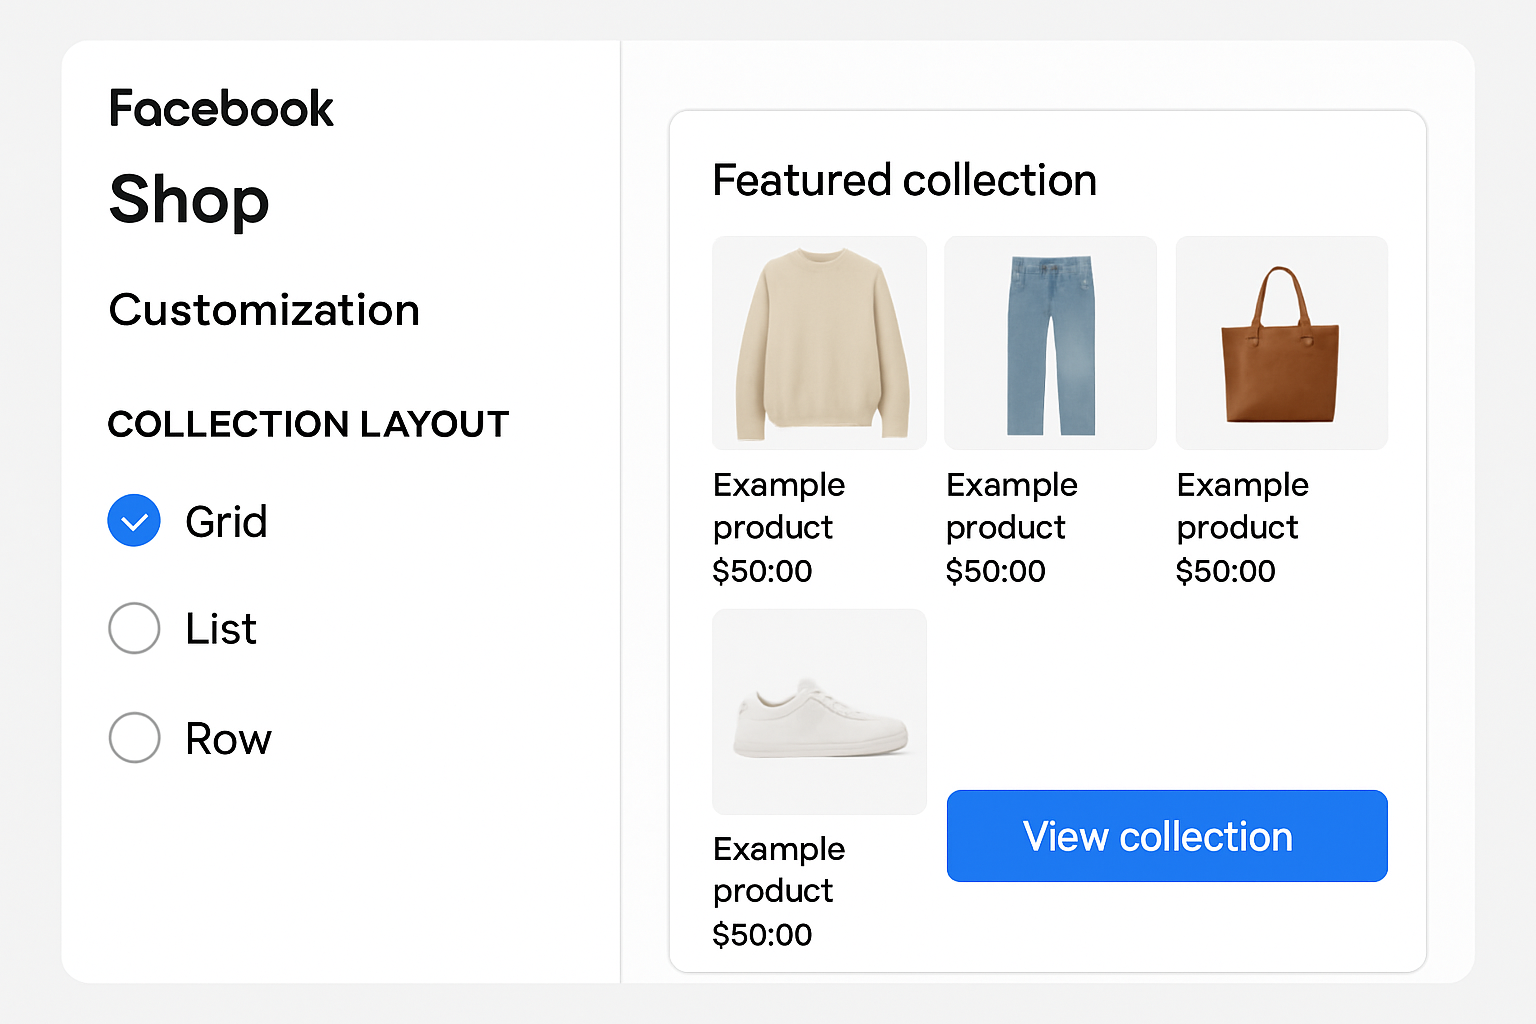Select the blue jeans product image
This screenshot has width=1536, height=1024.
pos(1050,342)
